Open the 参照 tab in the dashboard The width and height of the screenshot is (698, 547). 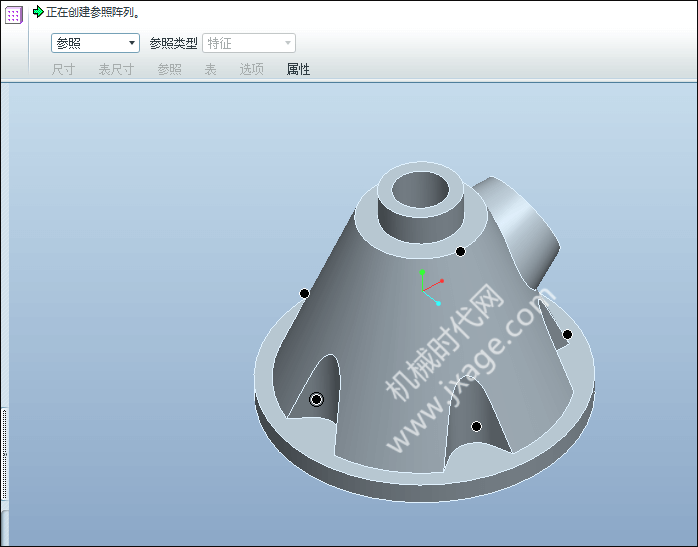(x=170, y=69)
